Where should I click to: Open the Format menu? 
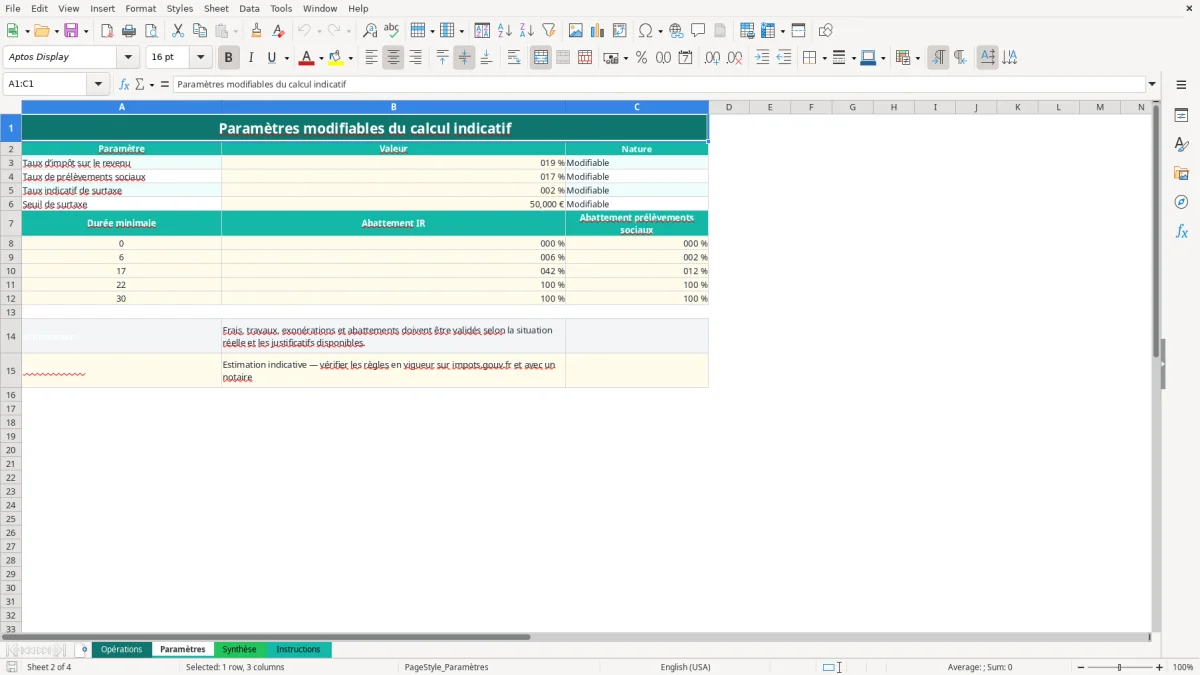tap(140, 8)
